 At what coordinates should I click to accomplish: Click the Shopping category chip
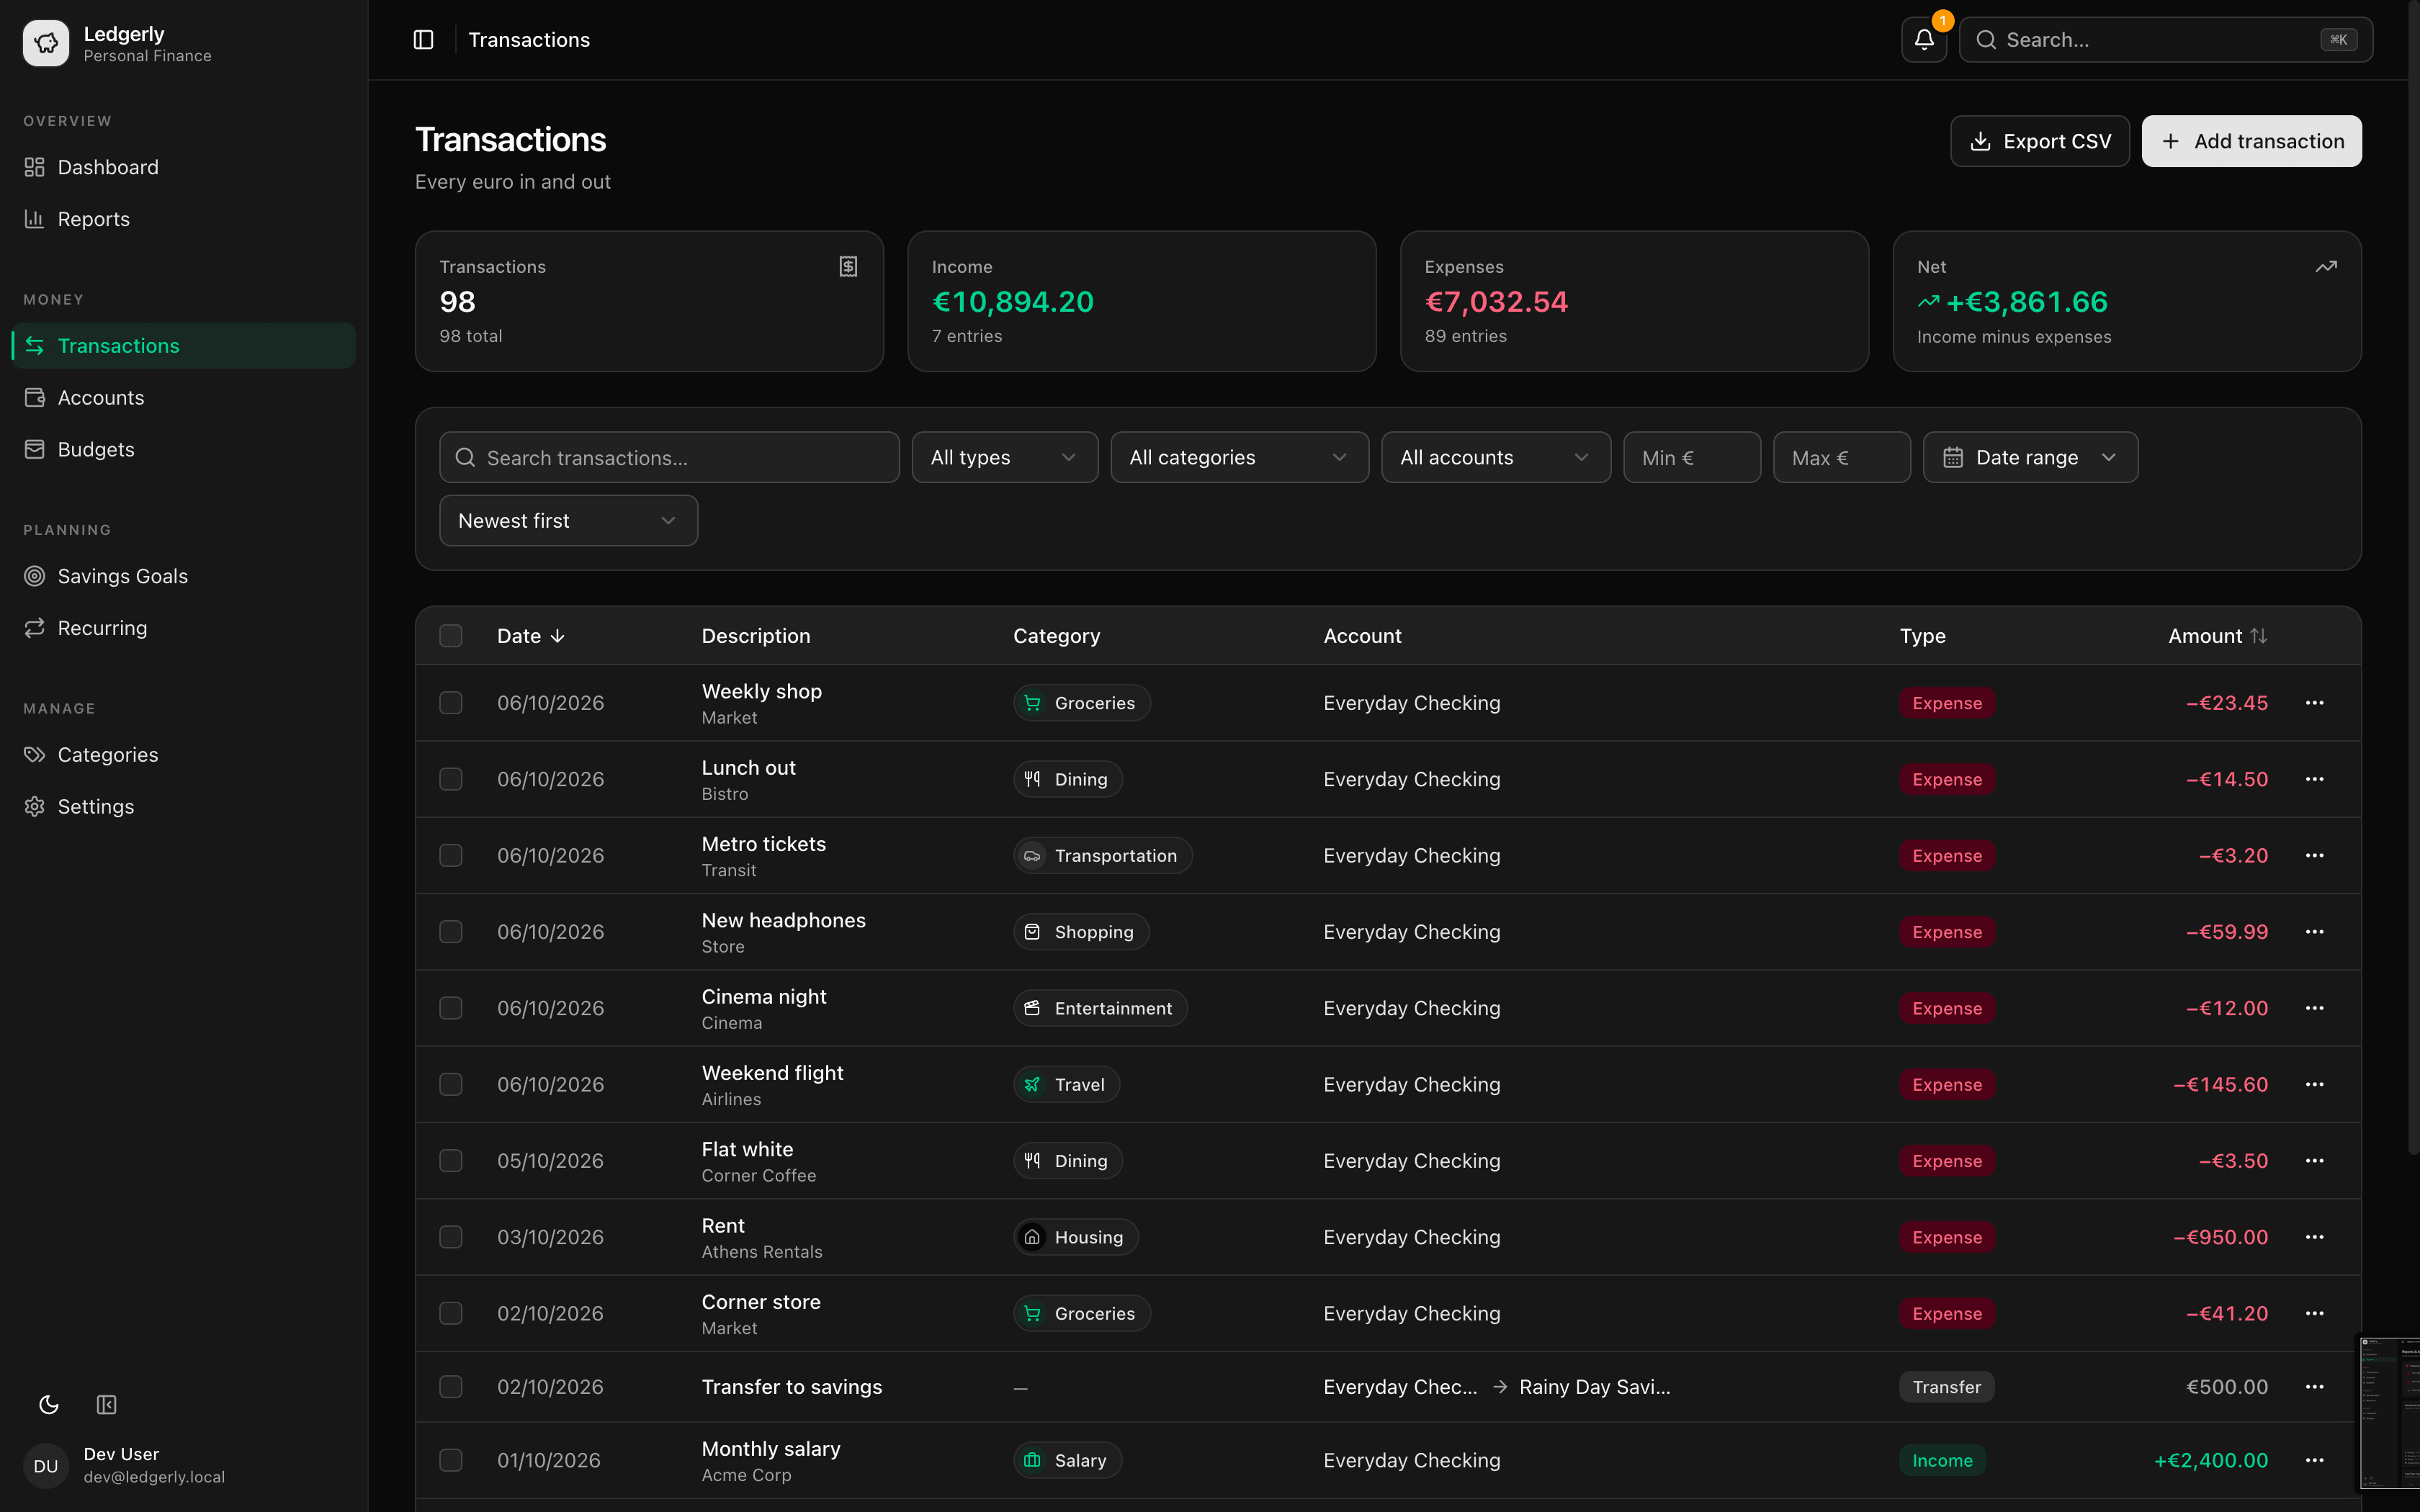click(x=1081, y=932)
